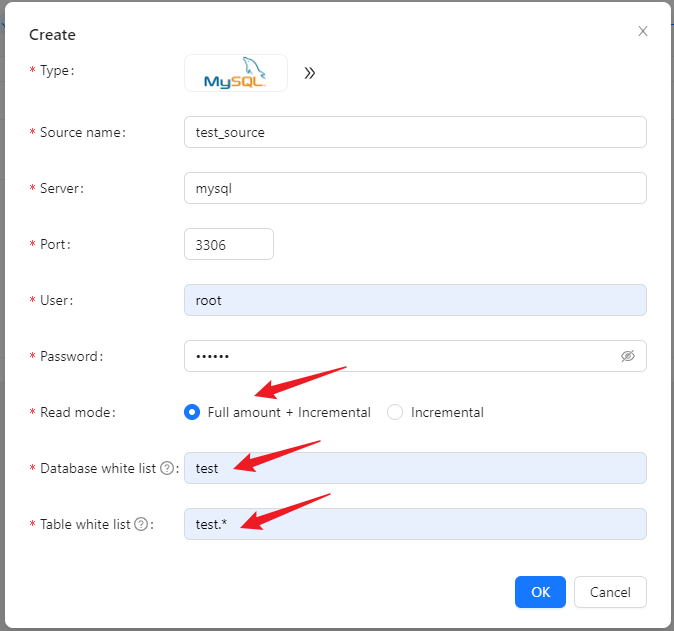
Task: Click the User field containing root
Action: [415, 300]
